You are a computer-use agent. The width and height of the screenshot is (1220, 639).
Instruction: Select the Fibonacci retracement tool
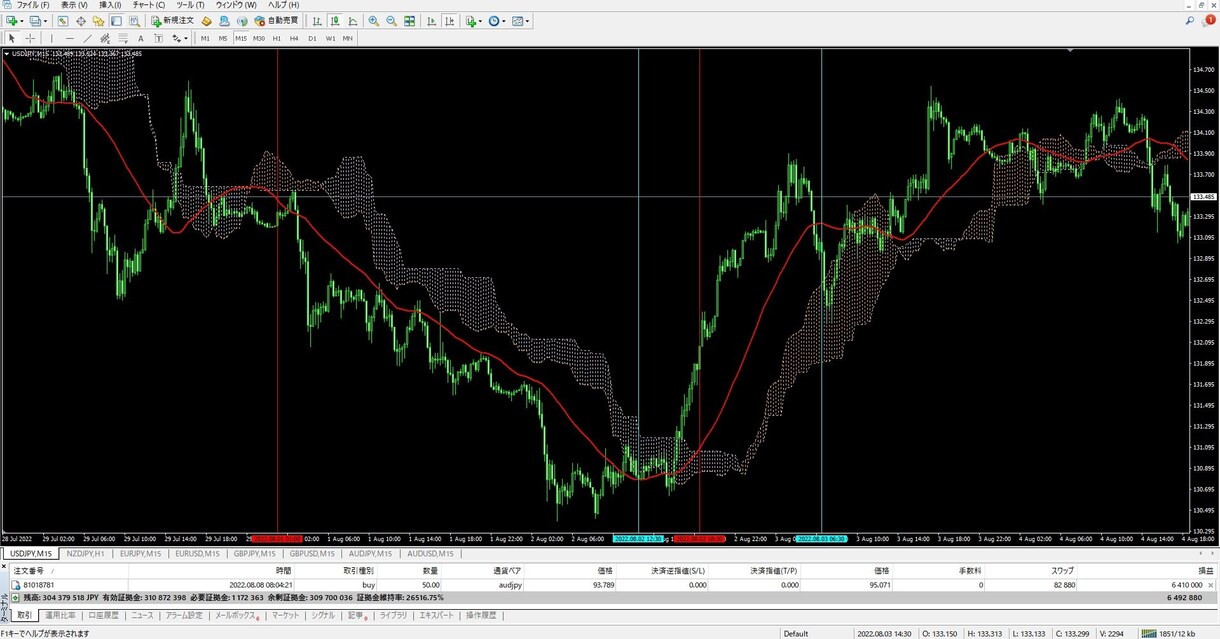(122, 38)
